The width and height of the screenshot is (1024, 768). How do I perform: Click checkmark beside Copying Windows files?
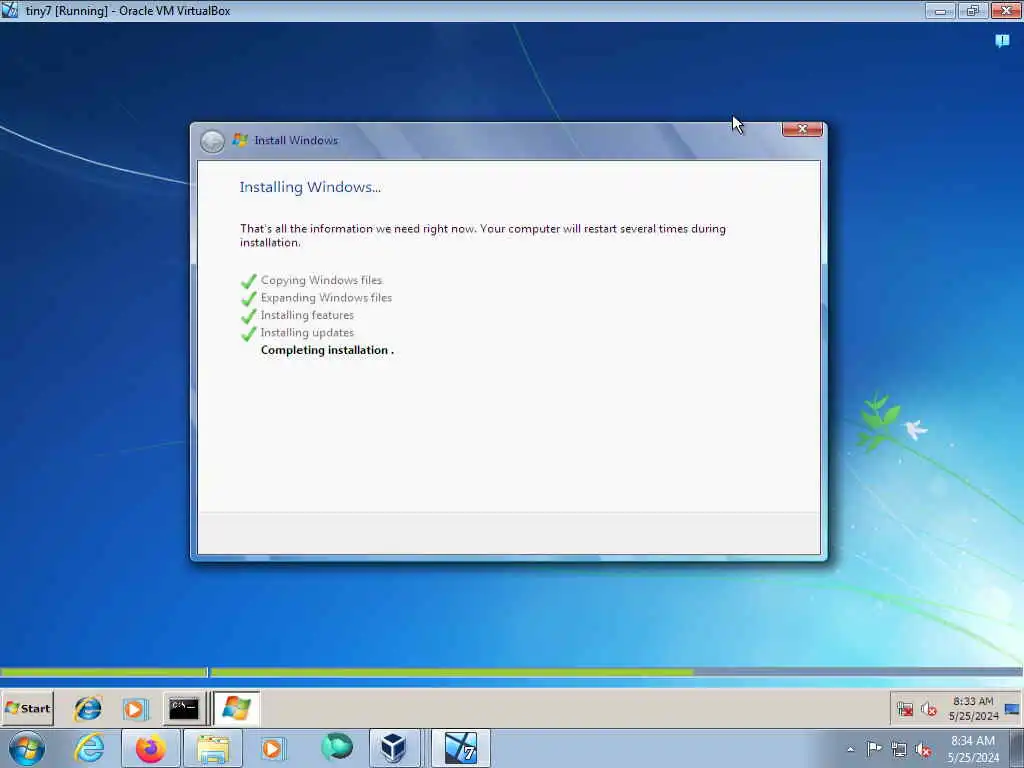point(248,281)
